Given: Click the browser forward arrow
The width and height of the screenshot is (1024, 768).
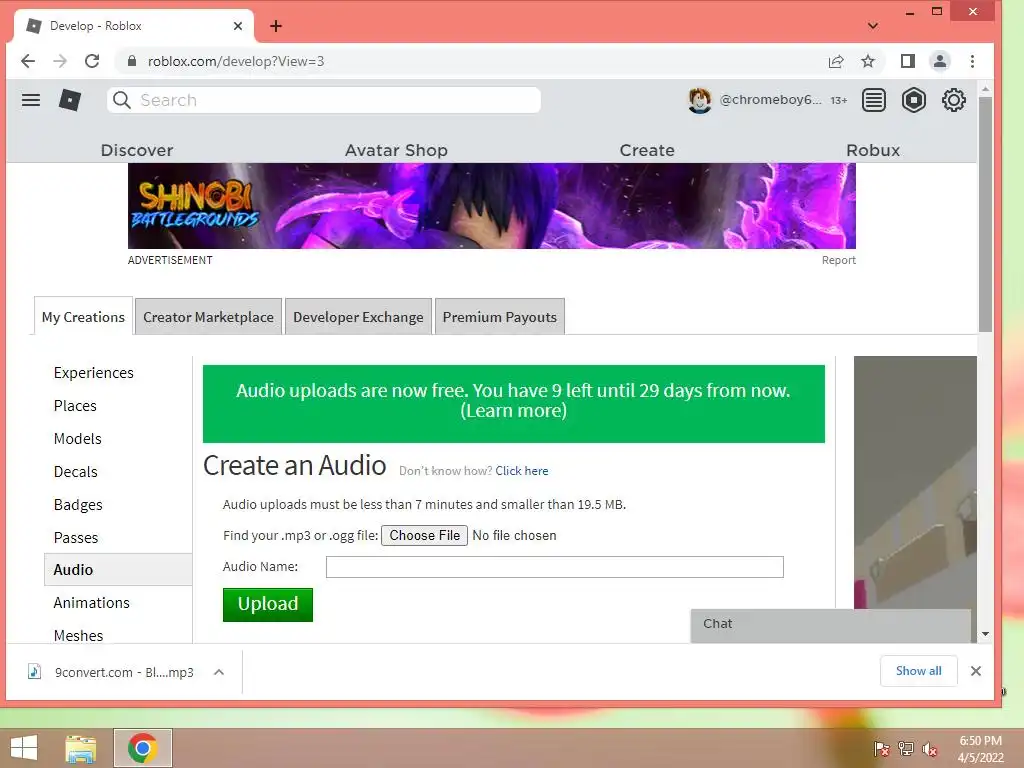Looking at the screenshot, I should click(60, 61).
